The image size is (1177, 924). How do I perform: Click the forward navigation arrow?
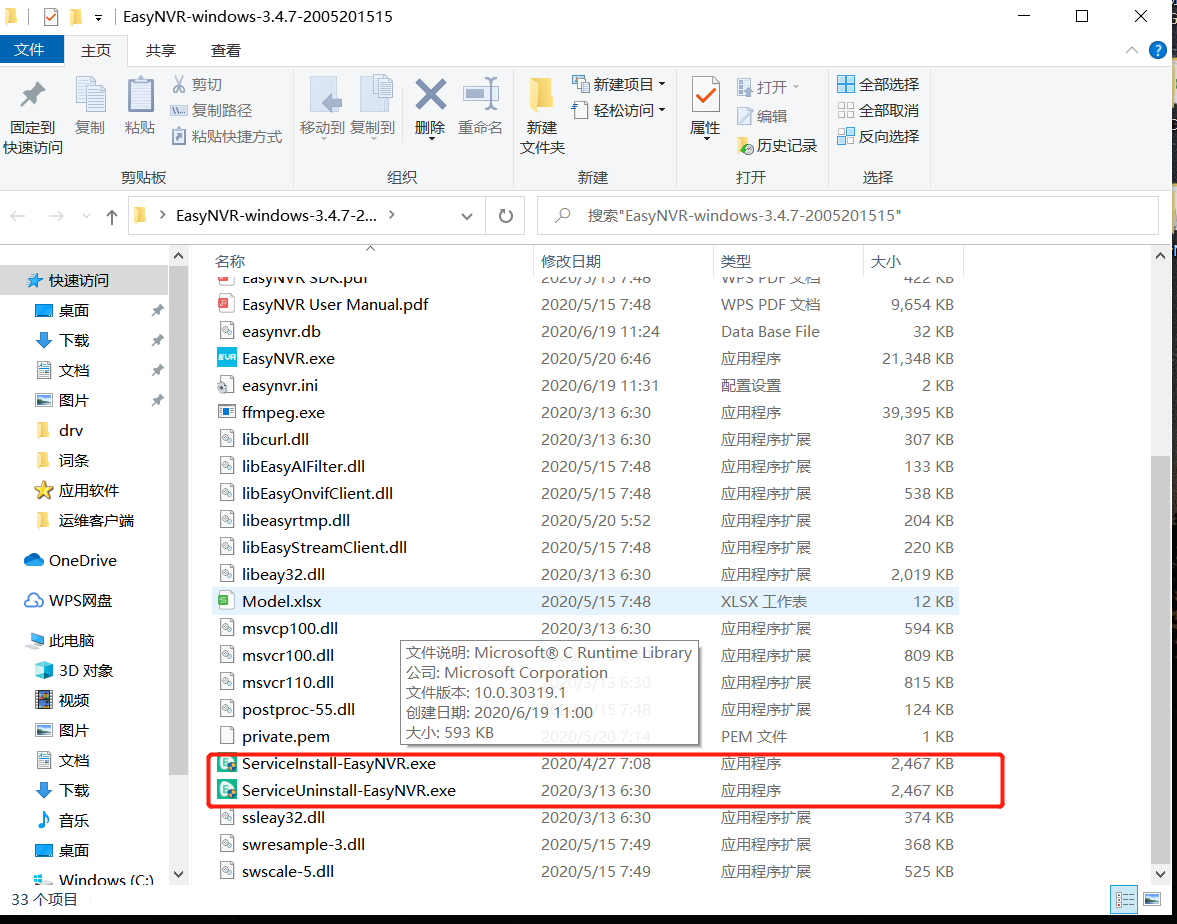(56, 216)
